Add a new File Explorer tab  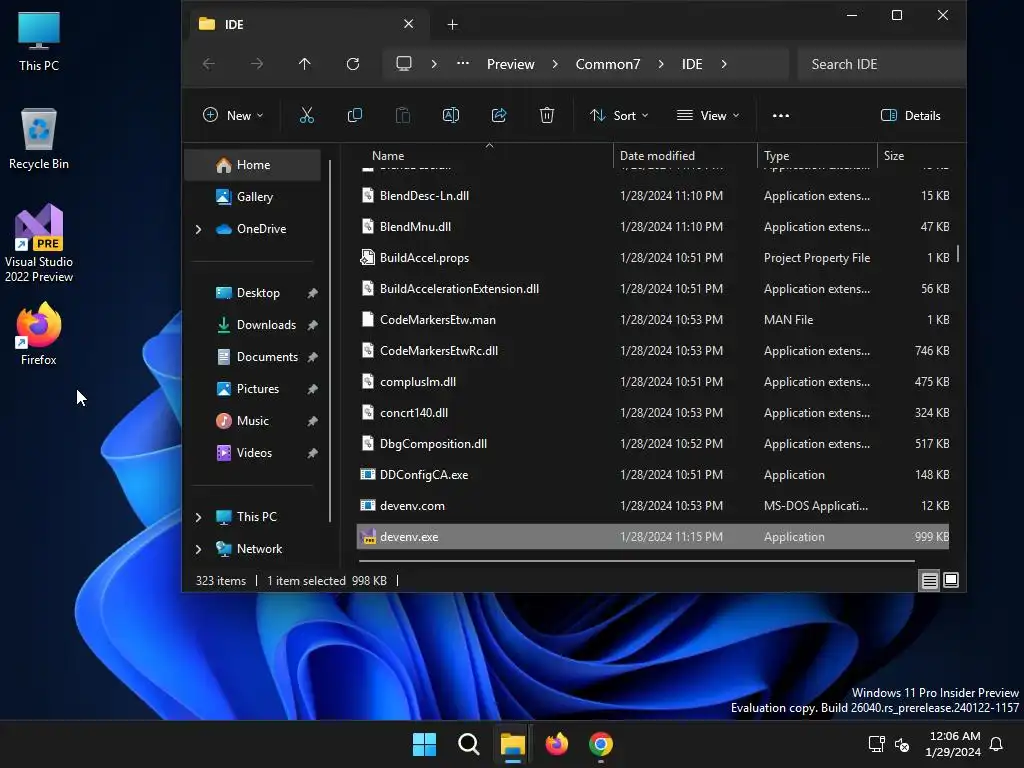452,25
